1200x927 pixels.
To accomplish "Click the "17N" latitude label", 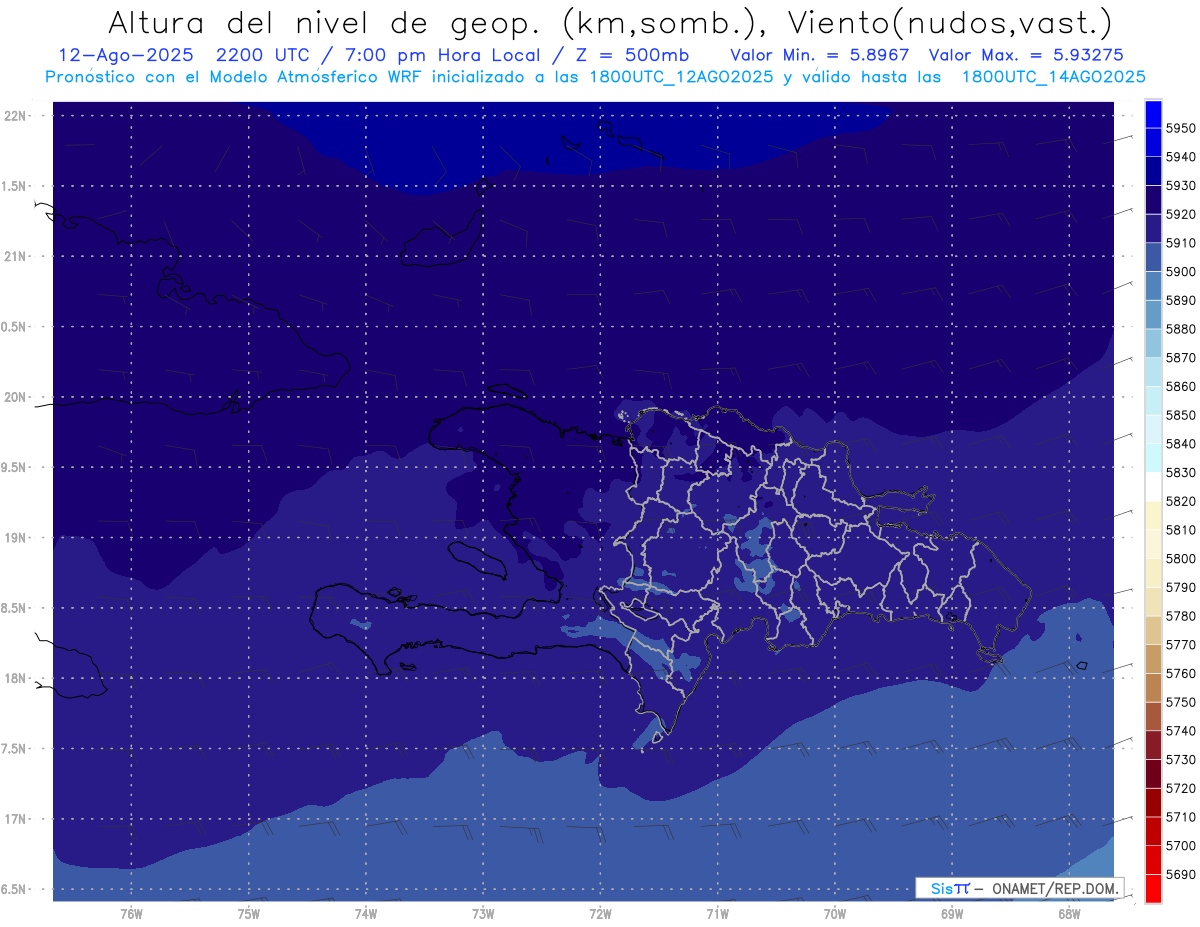I will click(x=15, y=819).
